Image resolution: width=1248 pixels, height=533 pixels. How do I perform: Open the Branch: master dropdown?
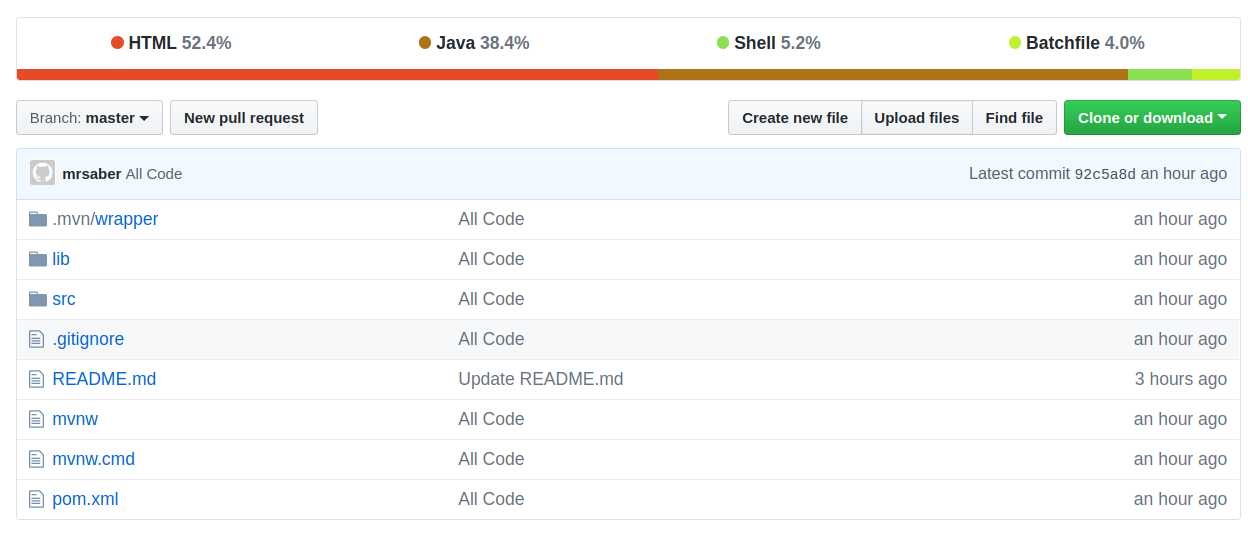(89, 117)
